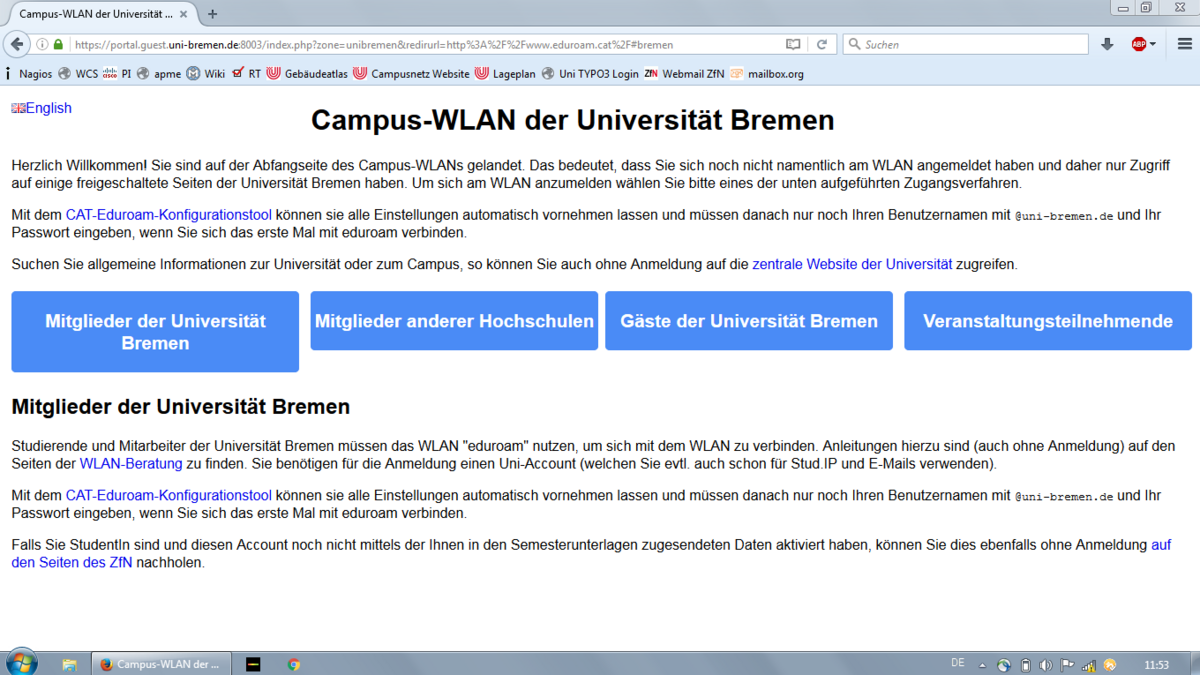
Task: Click the green padlock security icon
Action: pyautogui.click(x=58, y=44)
